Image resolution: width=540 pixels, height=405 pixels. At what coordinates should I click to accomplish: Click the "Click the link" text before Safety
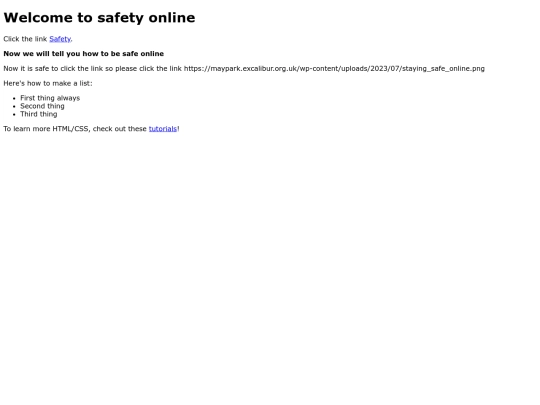(25, 39)
